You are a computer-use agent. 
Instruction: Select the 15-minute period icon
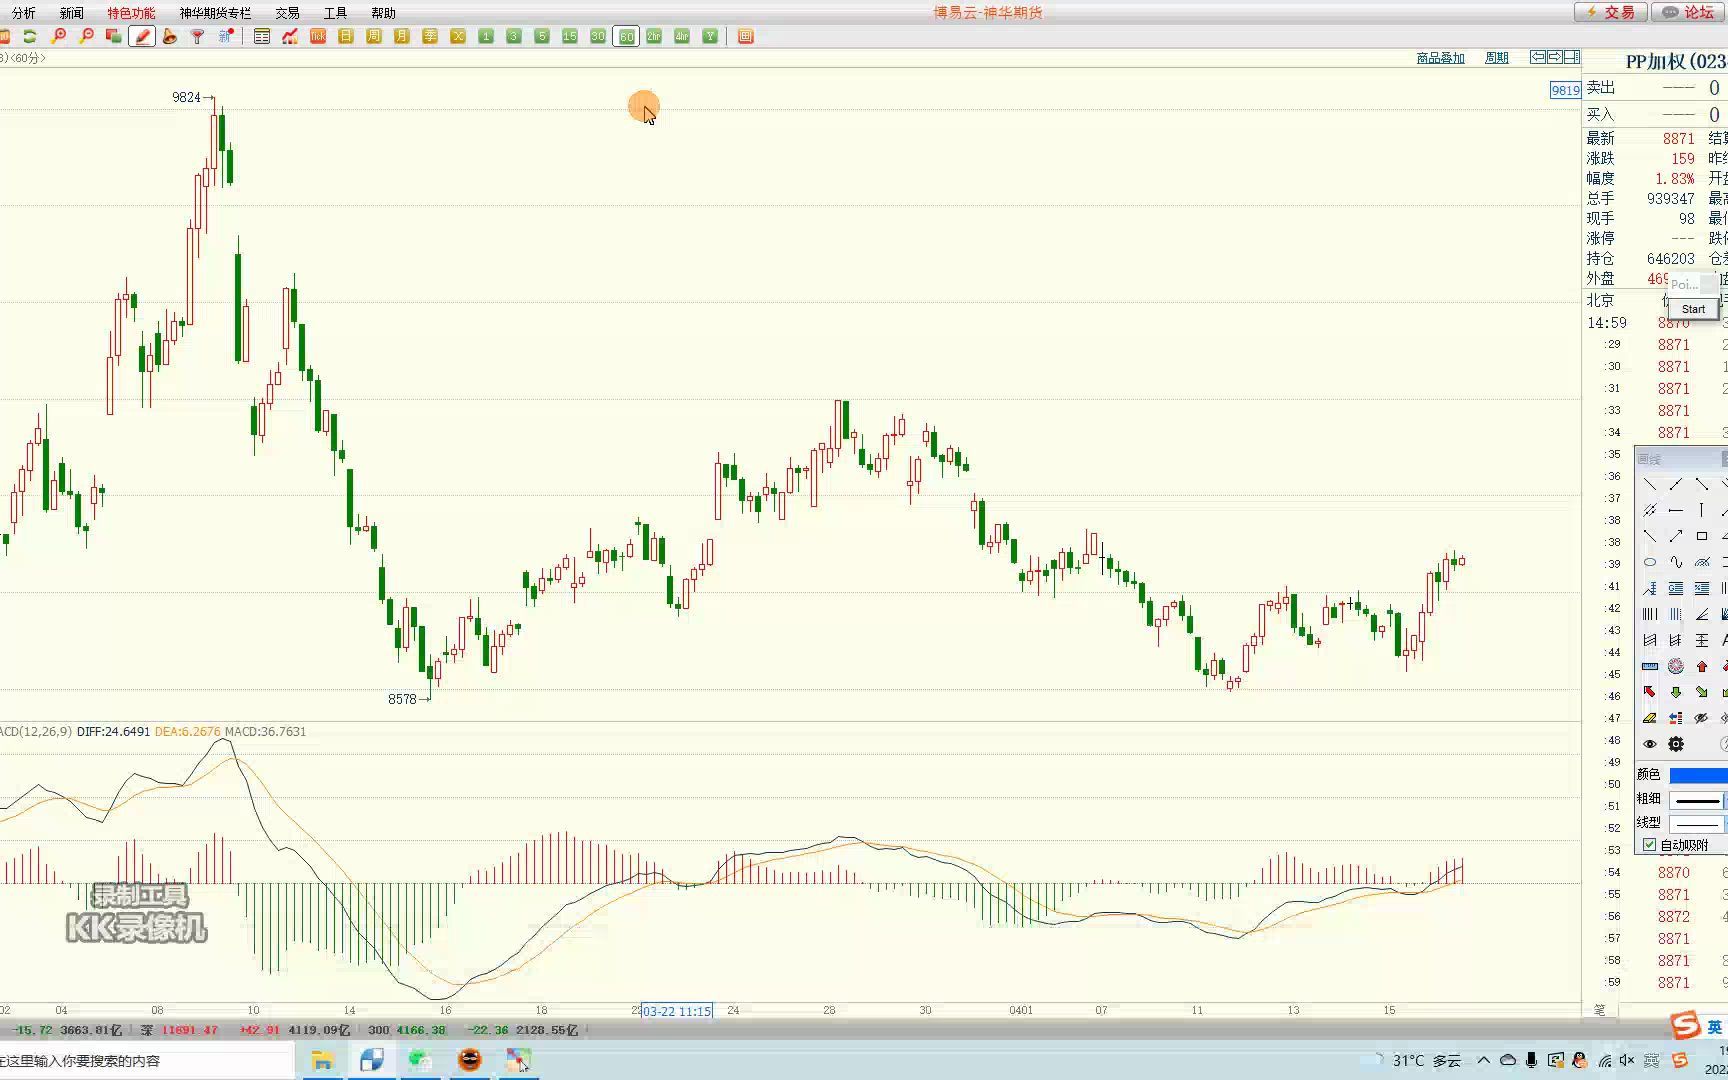pyautogui.click(x=570, y=37)
